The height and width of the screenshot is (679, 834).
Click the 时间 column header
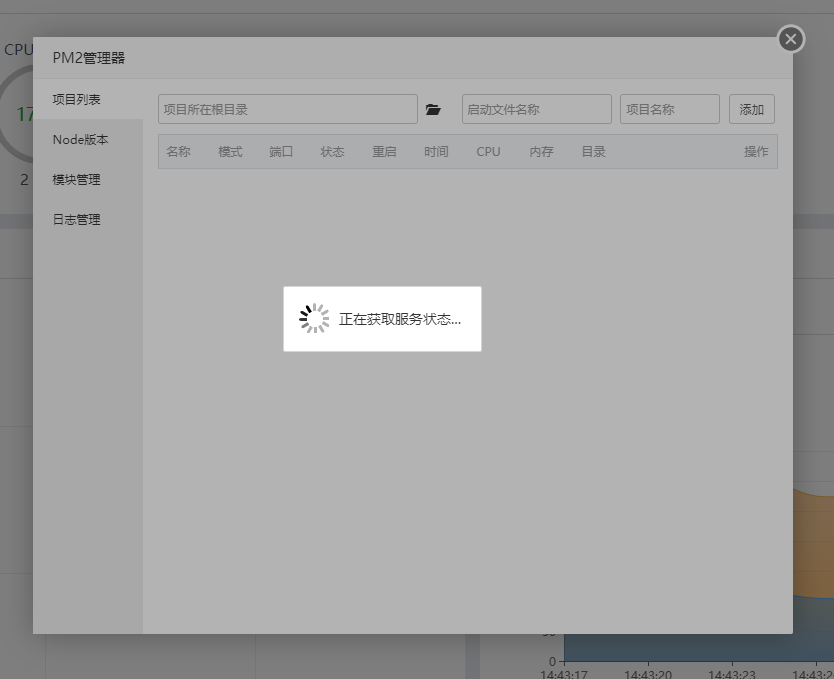pyautogui.click(x=436, y=152)
